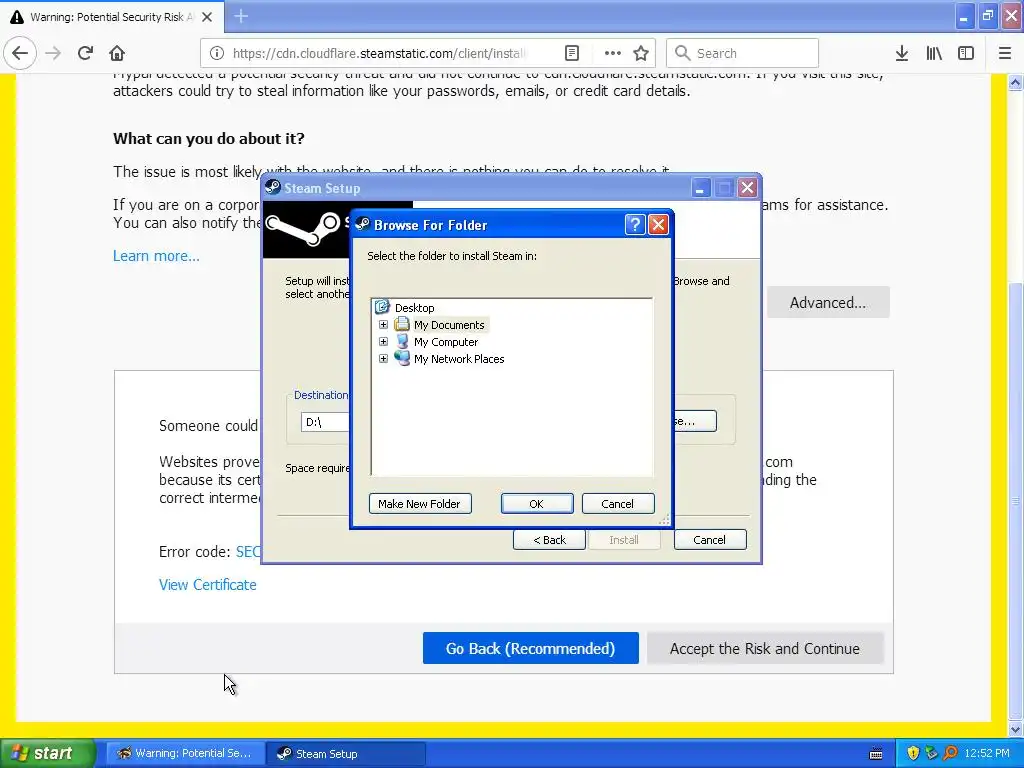This screenshot has width=1024, height=768.
Task: Cancel the Steam Setup wizard
Action: 710,540
